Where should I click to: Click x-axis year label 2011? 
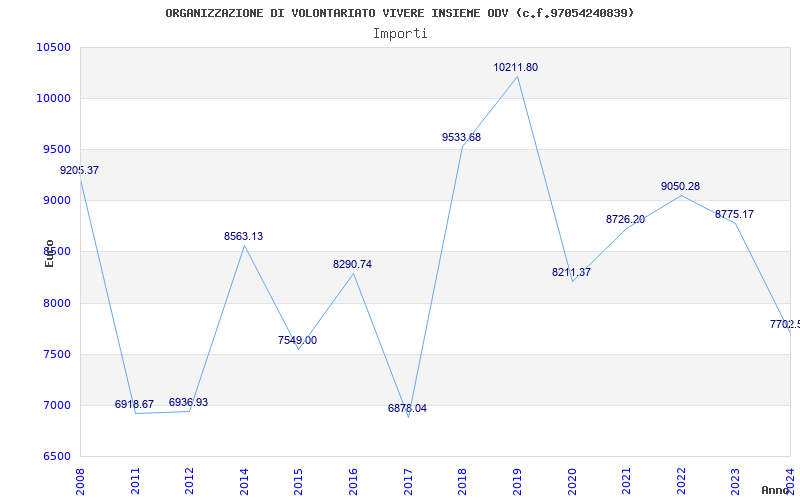click(135, 482)
